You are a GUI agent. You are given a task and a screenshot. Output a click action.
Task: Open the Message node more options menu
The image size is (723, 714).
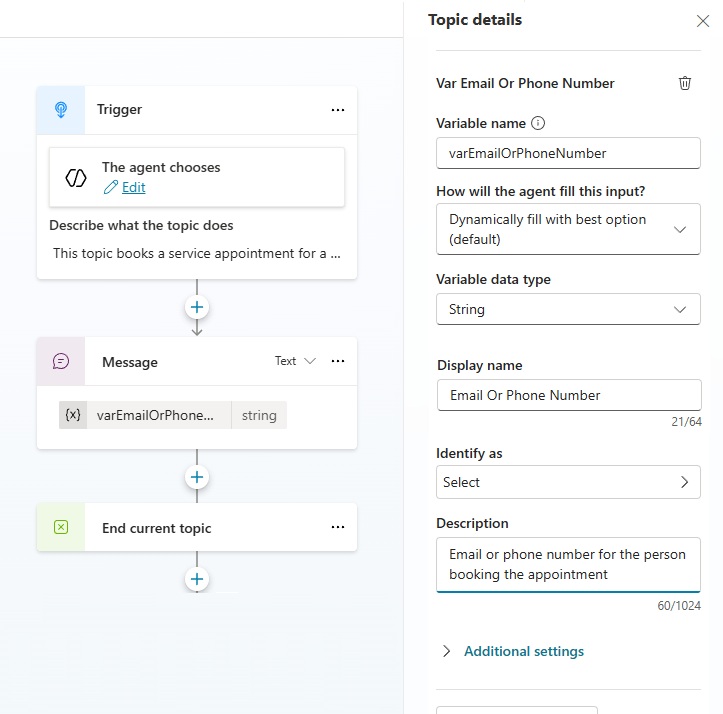tap(338, 362)
